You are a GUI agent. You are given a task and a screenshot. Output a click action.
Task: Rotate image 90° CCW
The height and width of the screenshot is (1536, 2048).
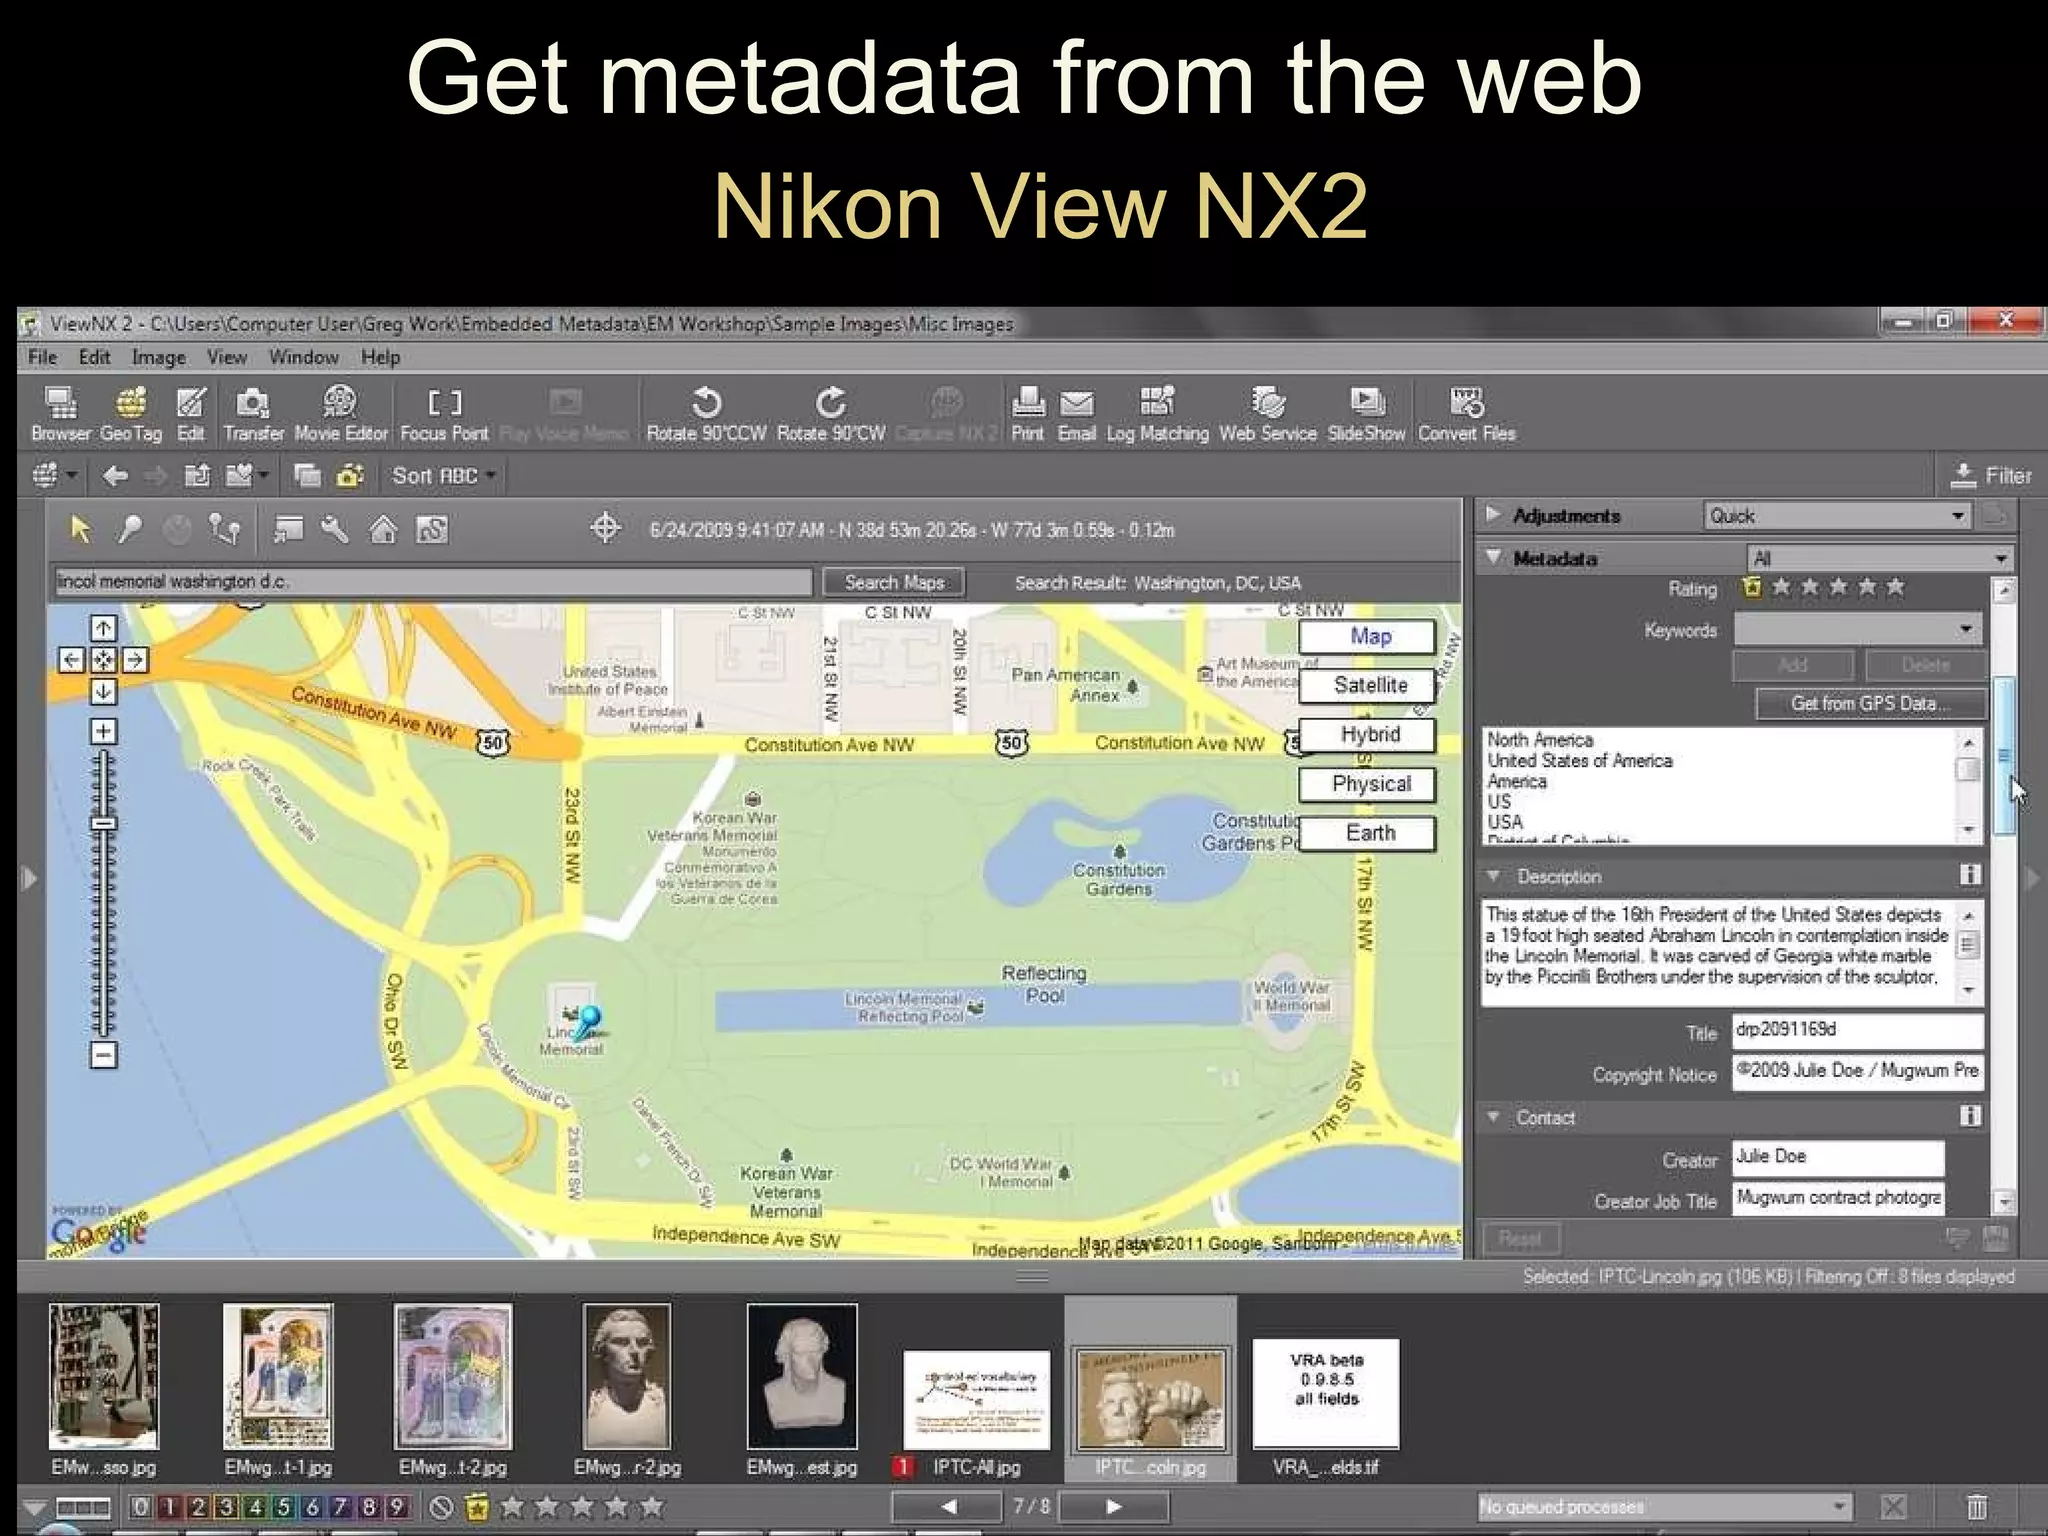pos(706,414)
